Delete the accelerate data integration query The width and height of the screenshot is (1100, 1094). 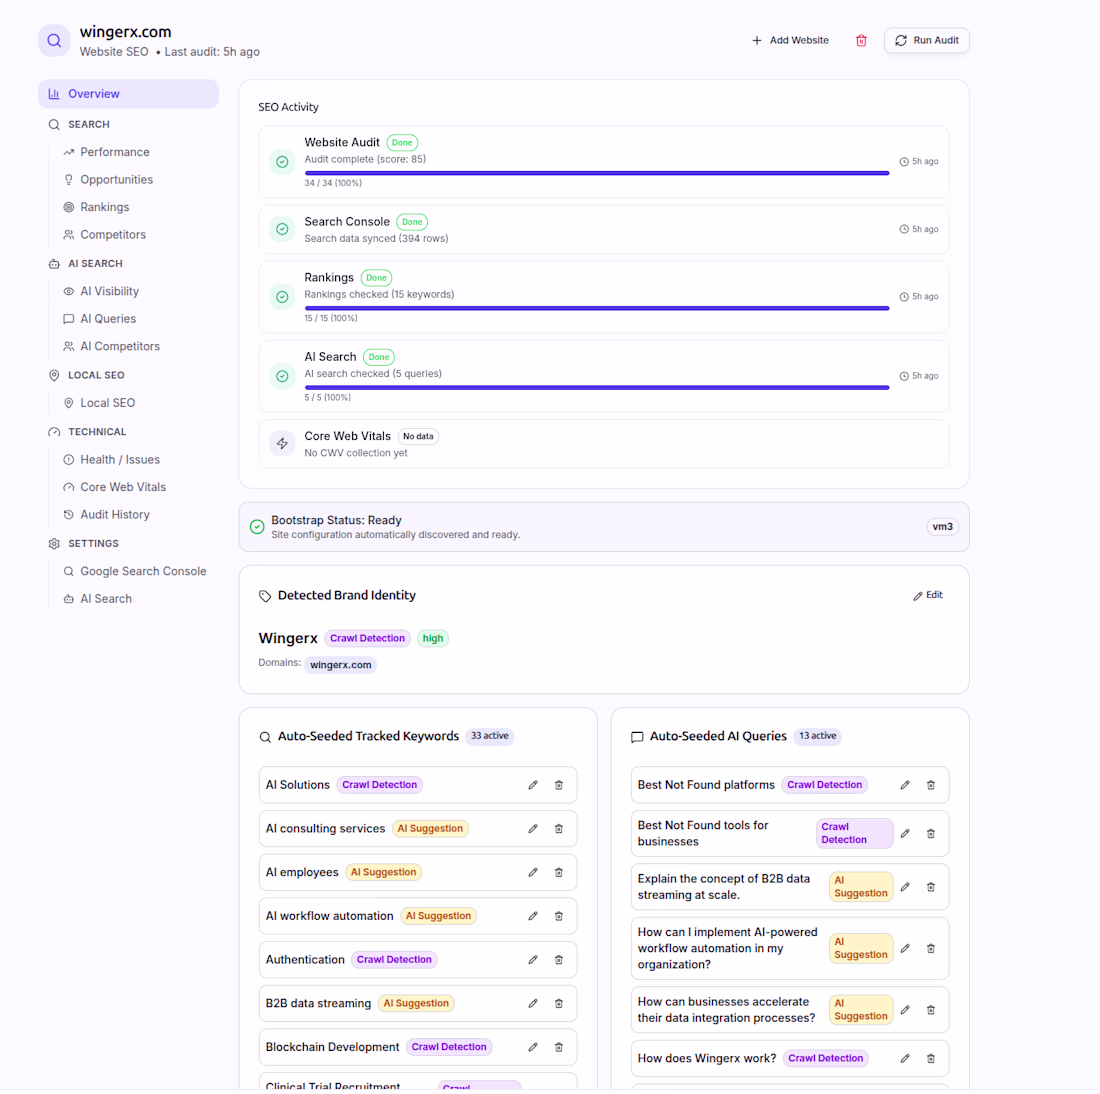(x=931, y=1010)
